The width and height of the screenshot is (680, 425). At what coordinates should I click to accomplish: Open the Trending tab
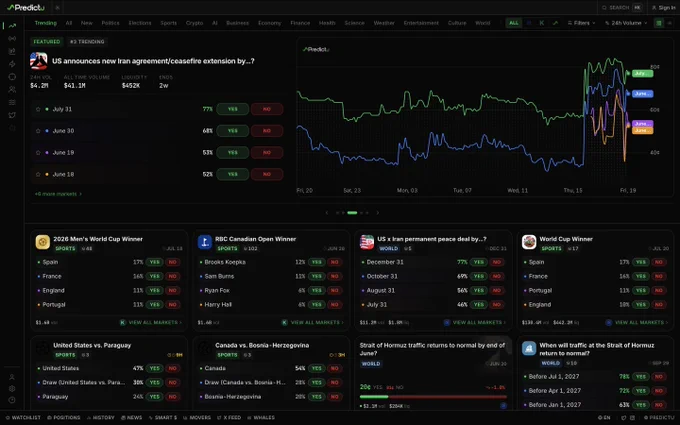[46, 23]
